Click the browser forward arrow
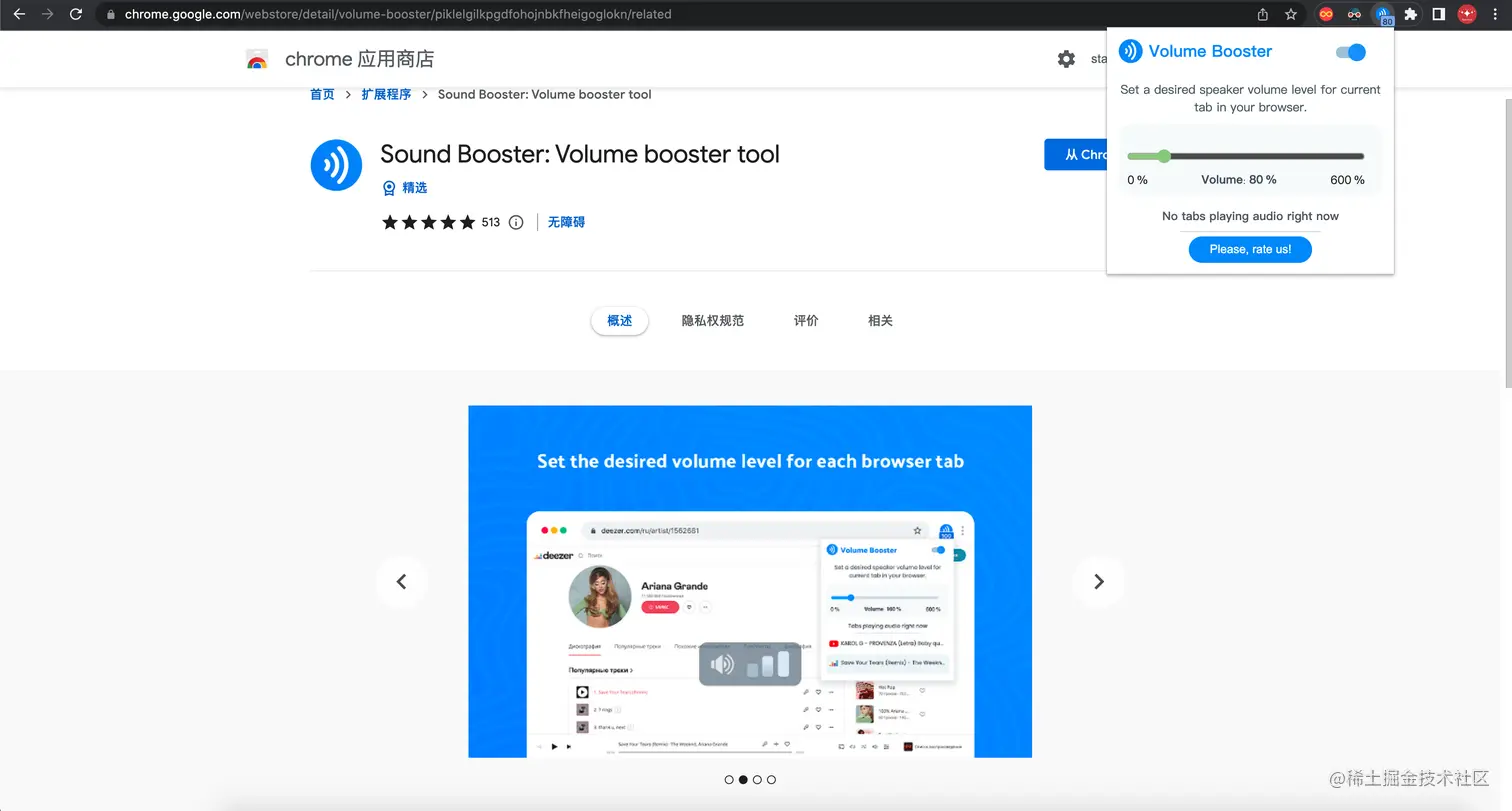The width and height of the screenshot is (1512, 811). tap(48, 15)
